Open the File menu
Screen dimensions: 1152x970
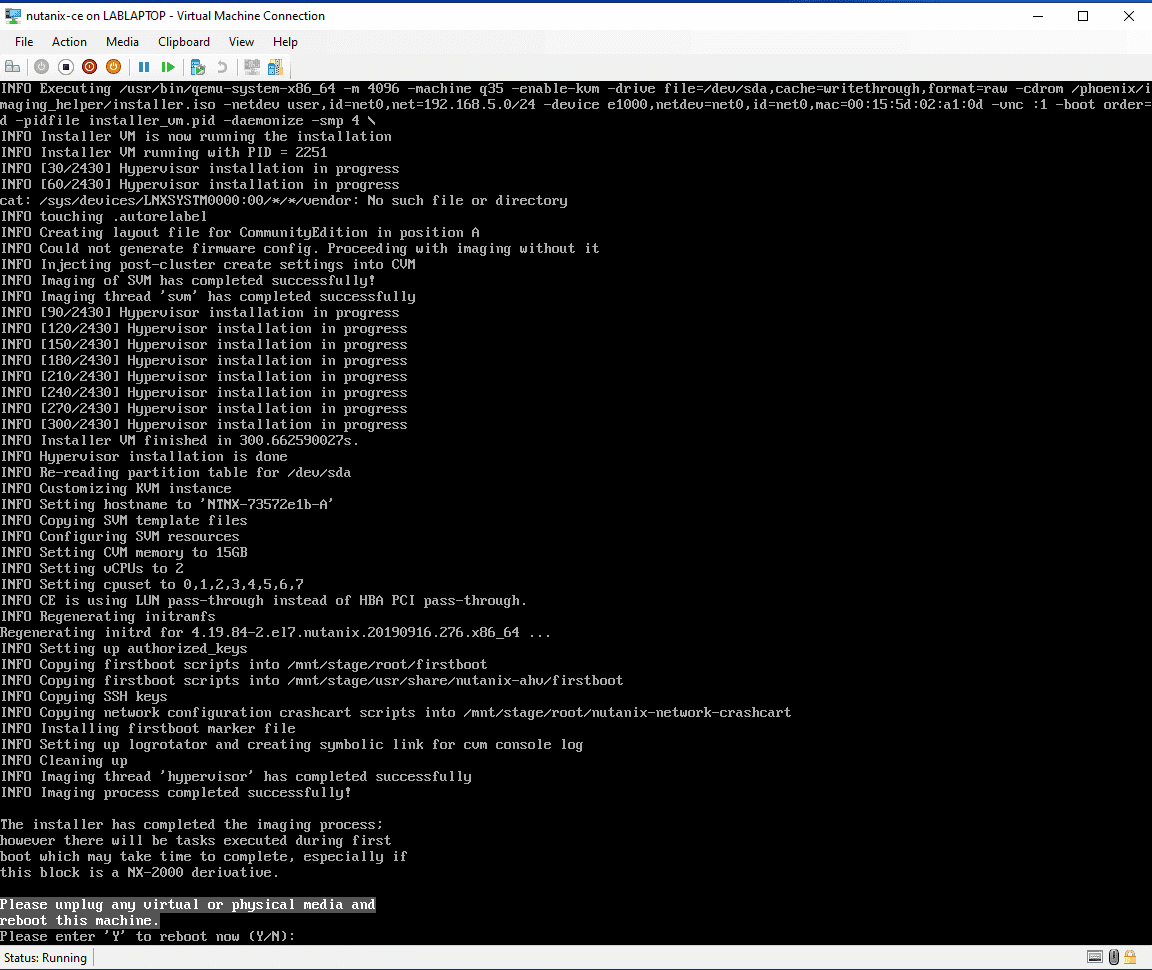[x=24, y=42]
